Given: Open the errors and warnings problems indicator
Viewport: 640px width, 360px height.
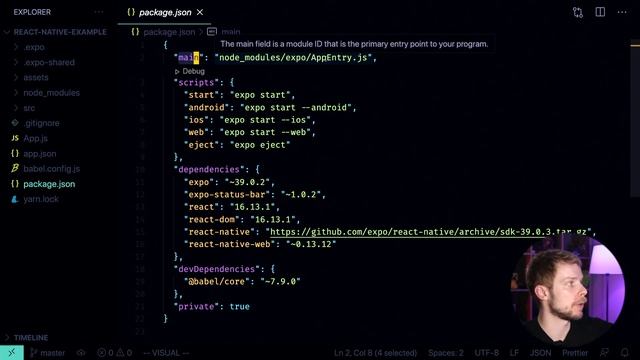Looking at the screenshot, I should click(115, 353).
